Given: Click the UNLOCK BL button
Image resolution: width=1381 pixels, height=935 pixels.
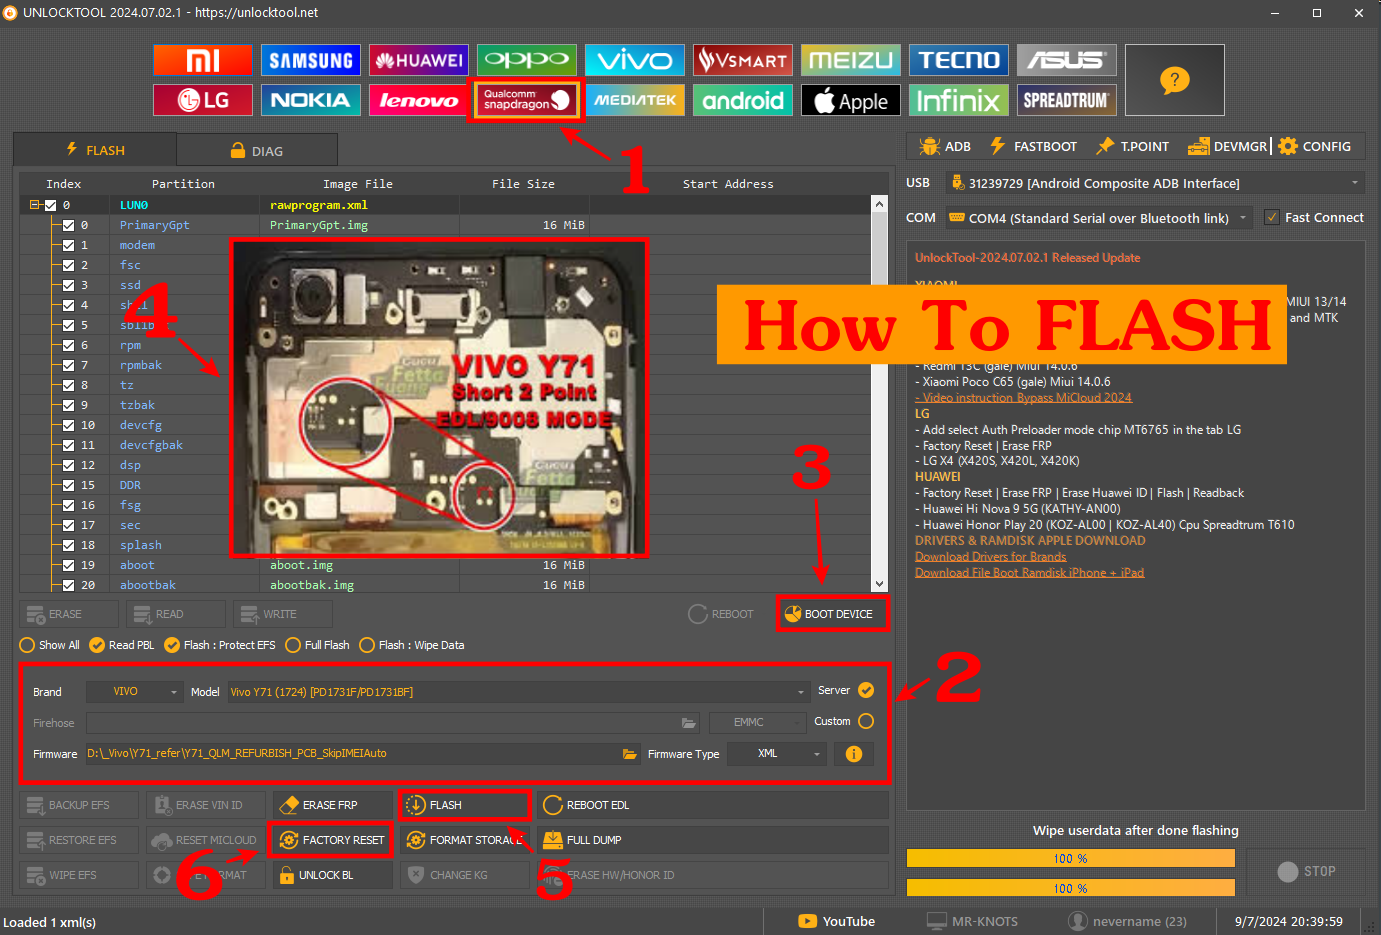Looking at the screenshot, I should (x=332, y=875).
